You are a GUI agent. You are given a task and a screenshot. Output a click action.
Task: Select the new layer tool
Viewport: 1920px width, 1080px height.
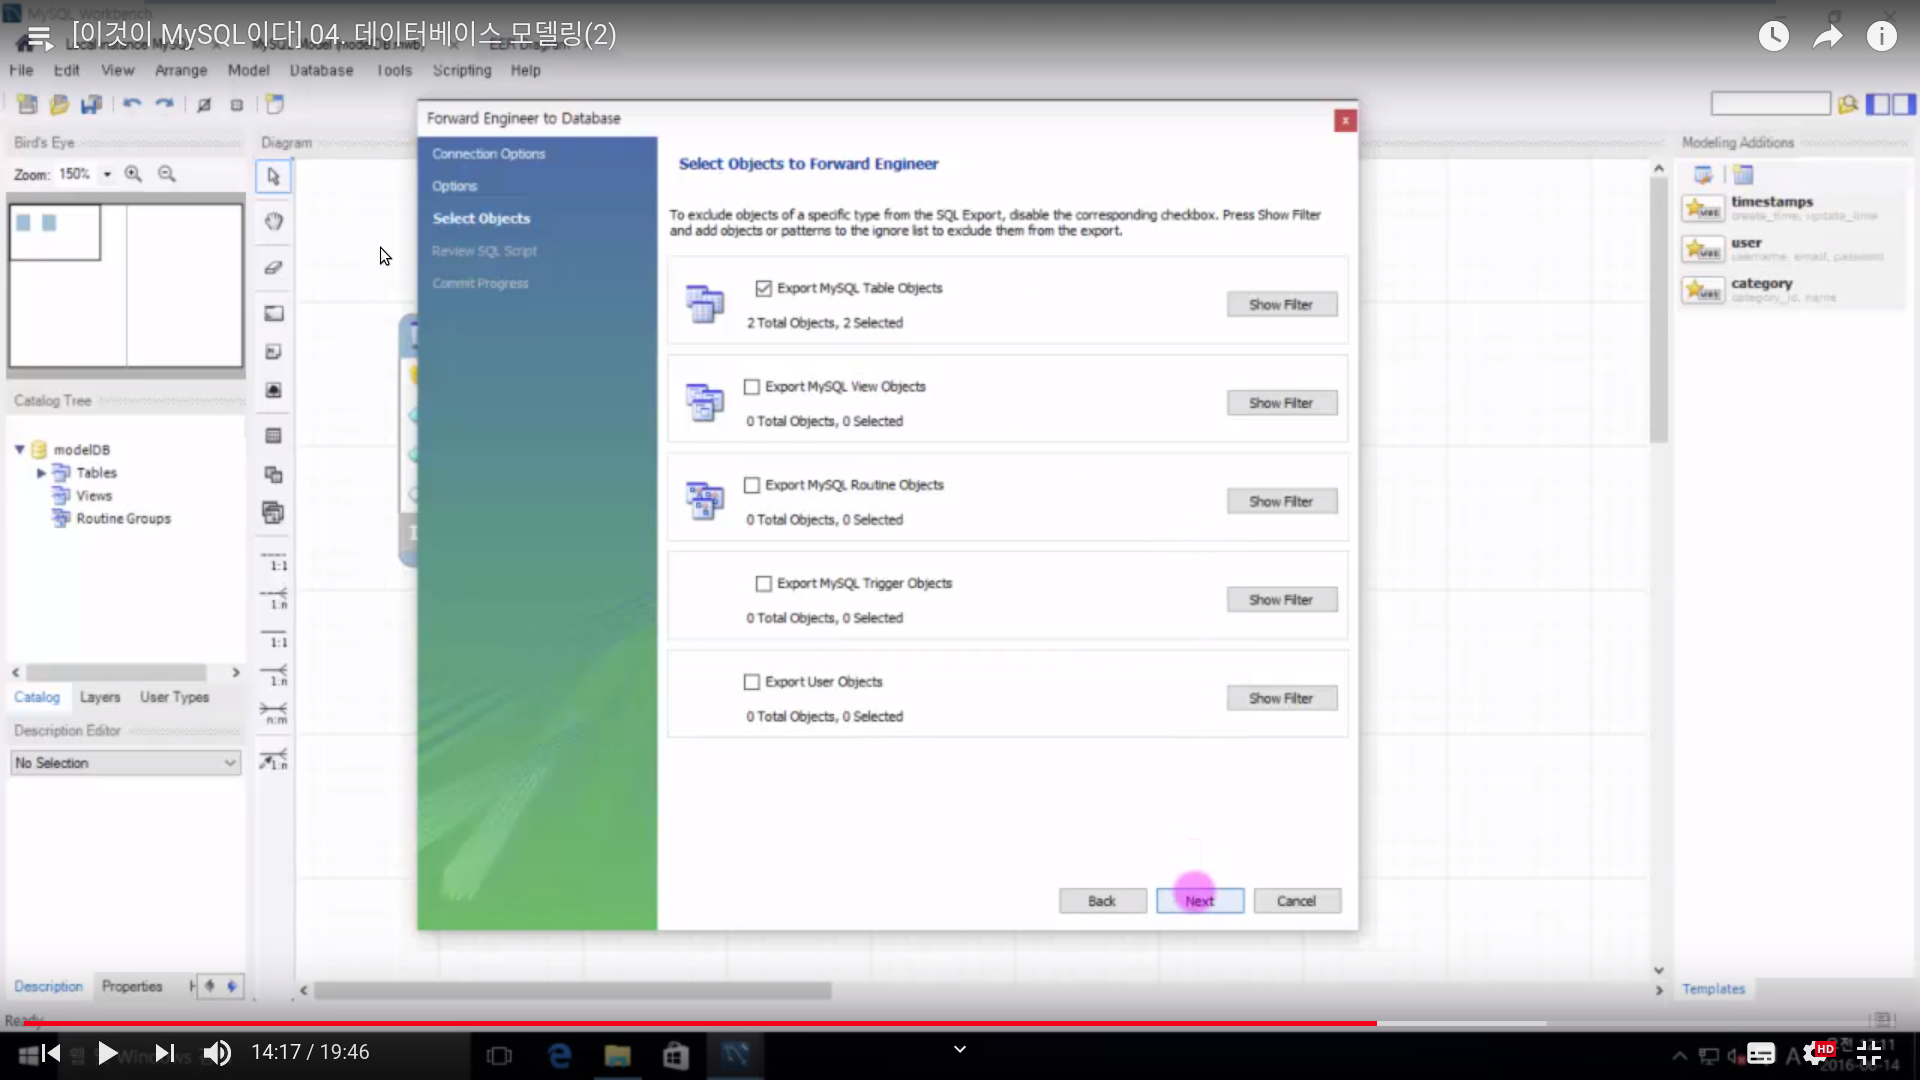click(x=273, y=313)
